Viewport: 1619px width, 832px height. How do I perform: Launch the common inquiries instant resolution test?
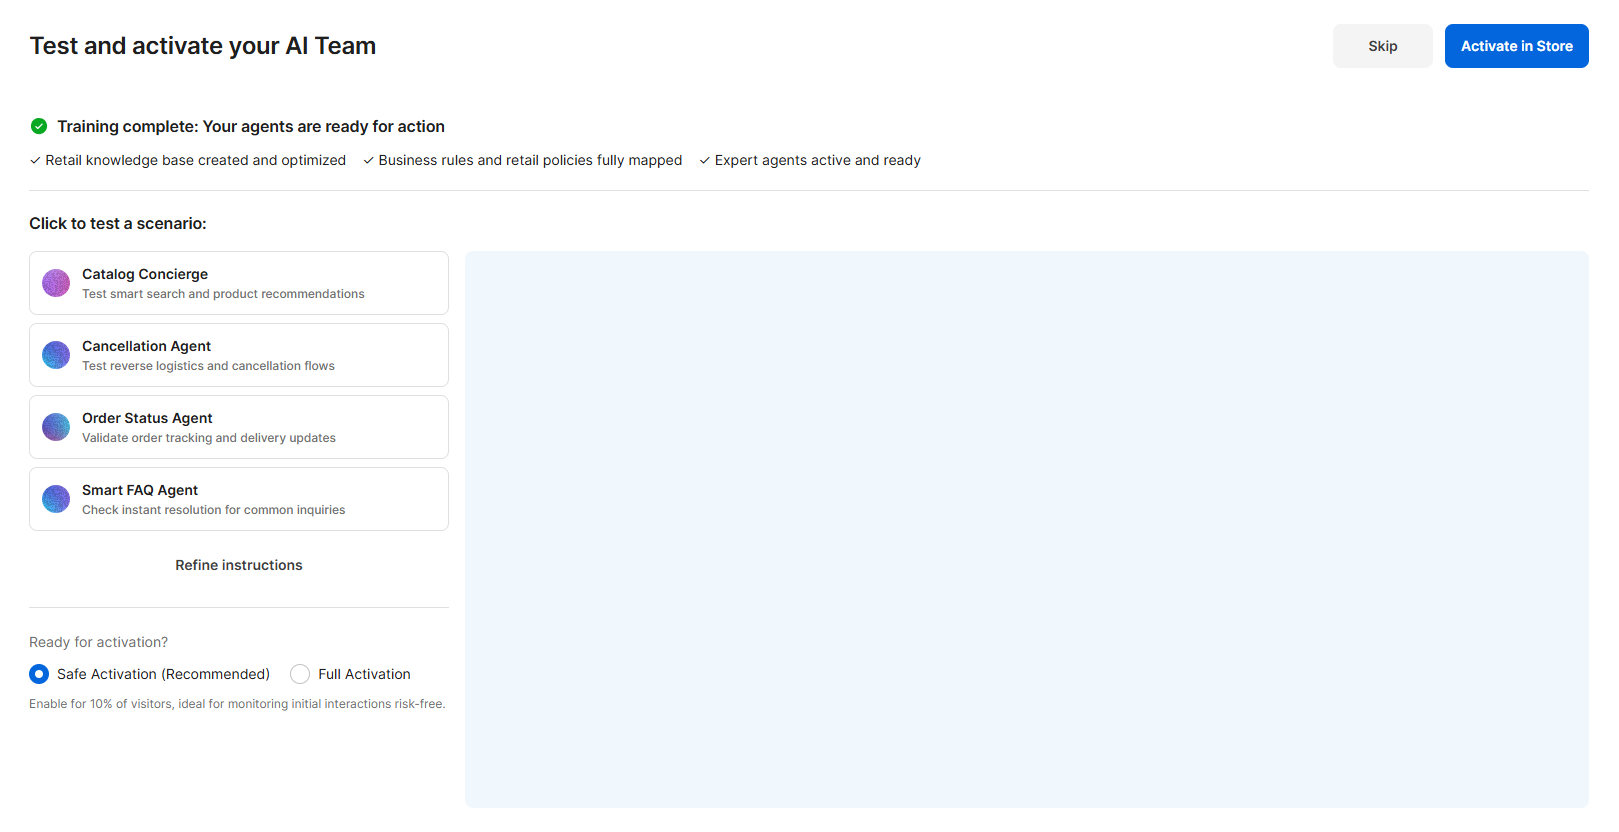(x=213, y=510)
